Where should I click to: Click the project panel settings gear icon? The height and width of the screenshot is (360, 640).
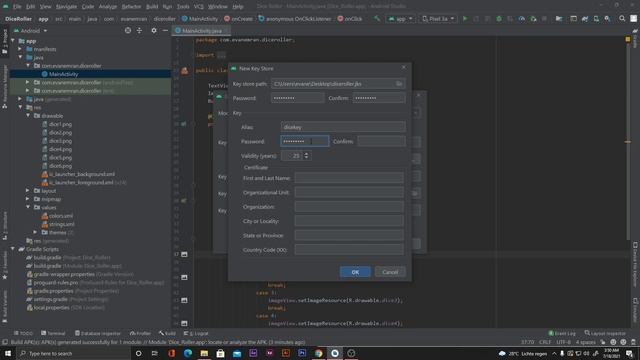click(154, 31)
